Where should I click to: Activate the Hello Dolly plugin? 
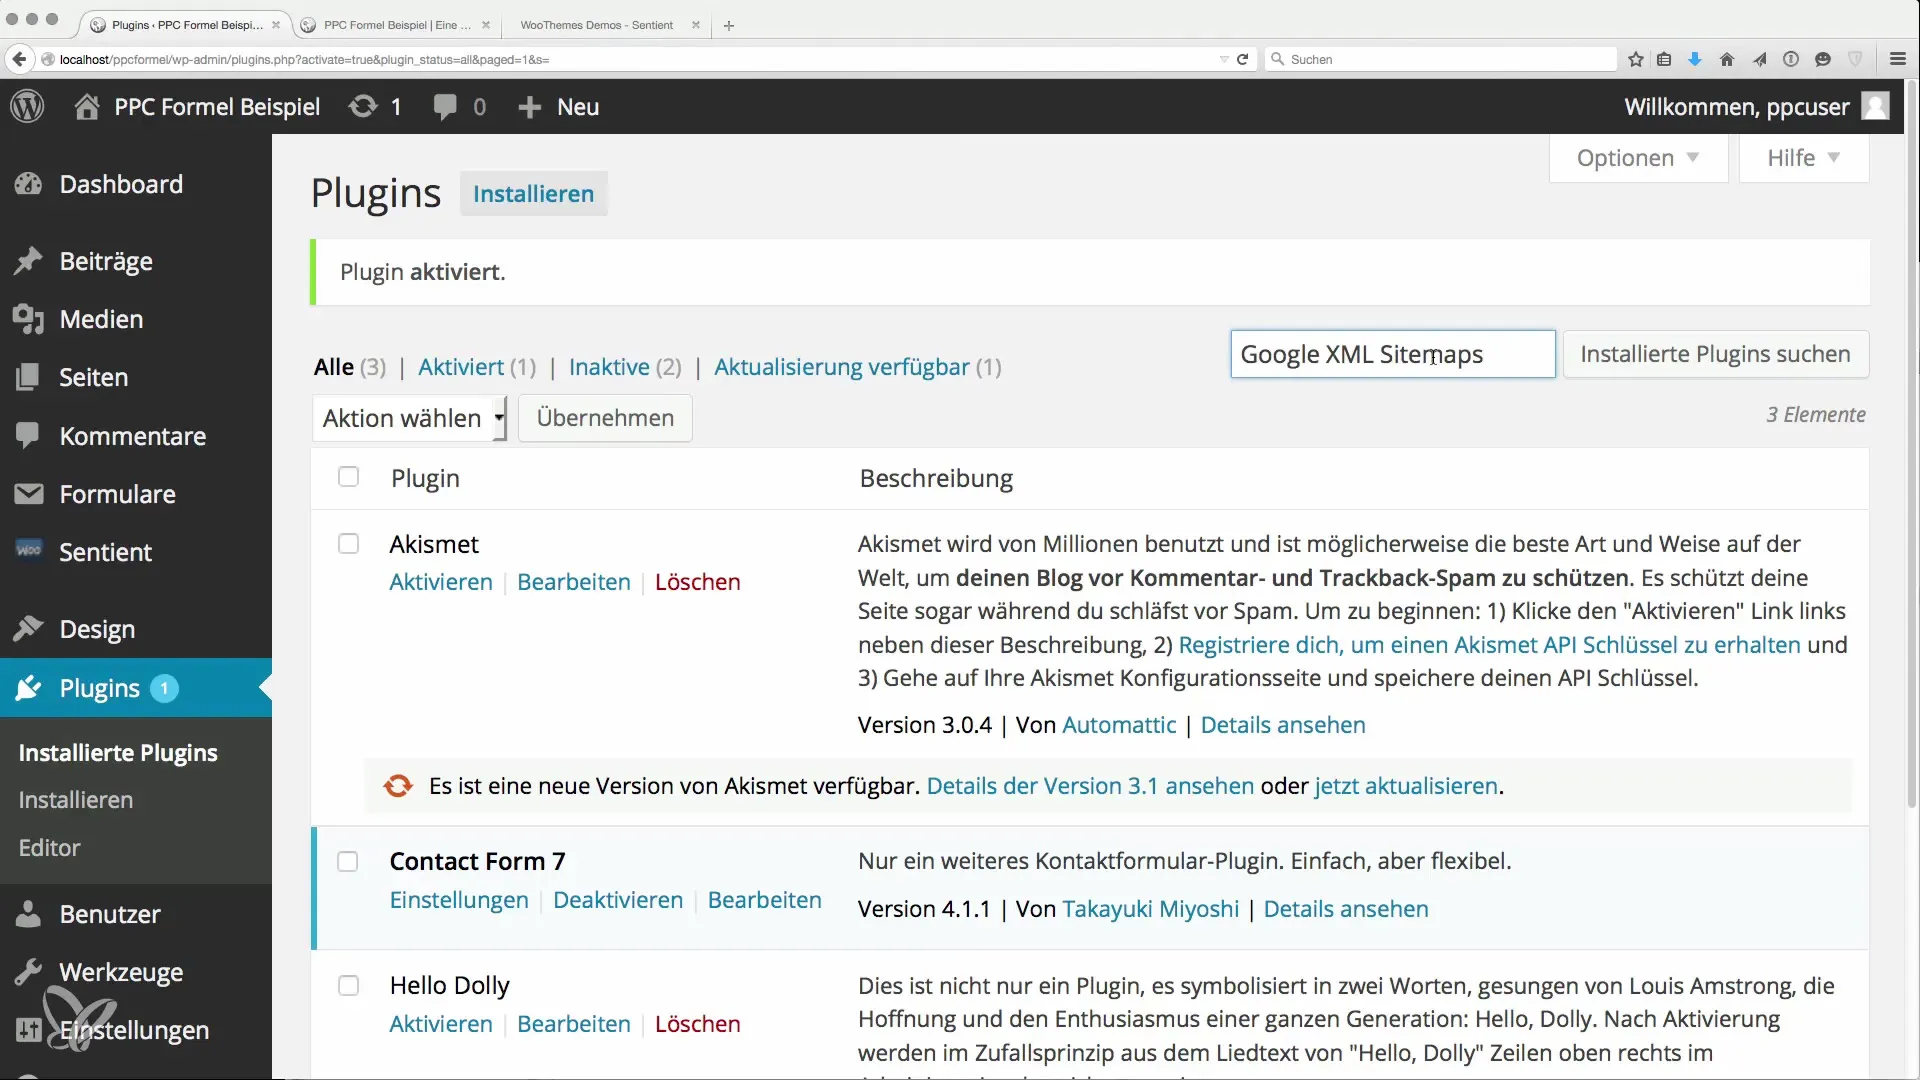point(441,1024)
